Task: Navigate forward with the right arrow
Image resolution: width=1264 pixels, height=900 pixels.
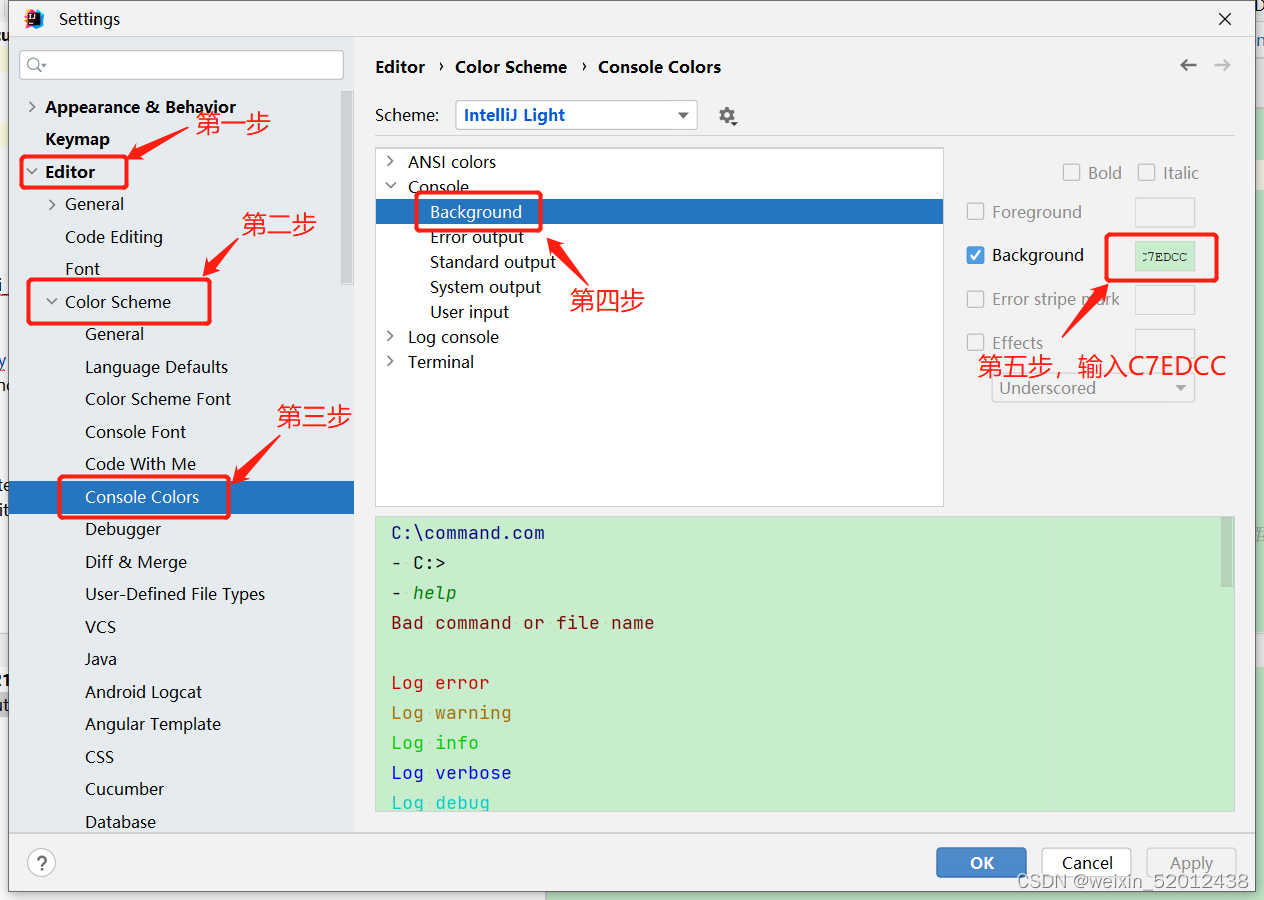Action: pos(1222,65)
